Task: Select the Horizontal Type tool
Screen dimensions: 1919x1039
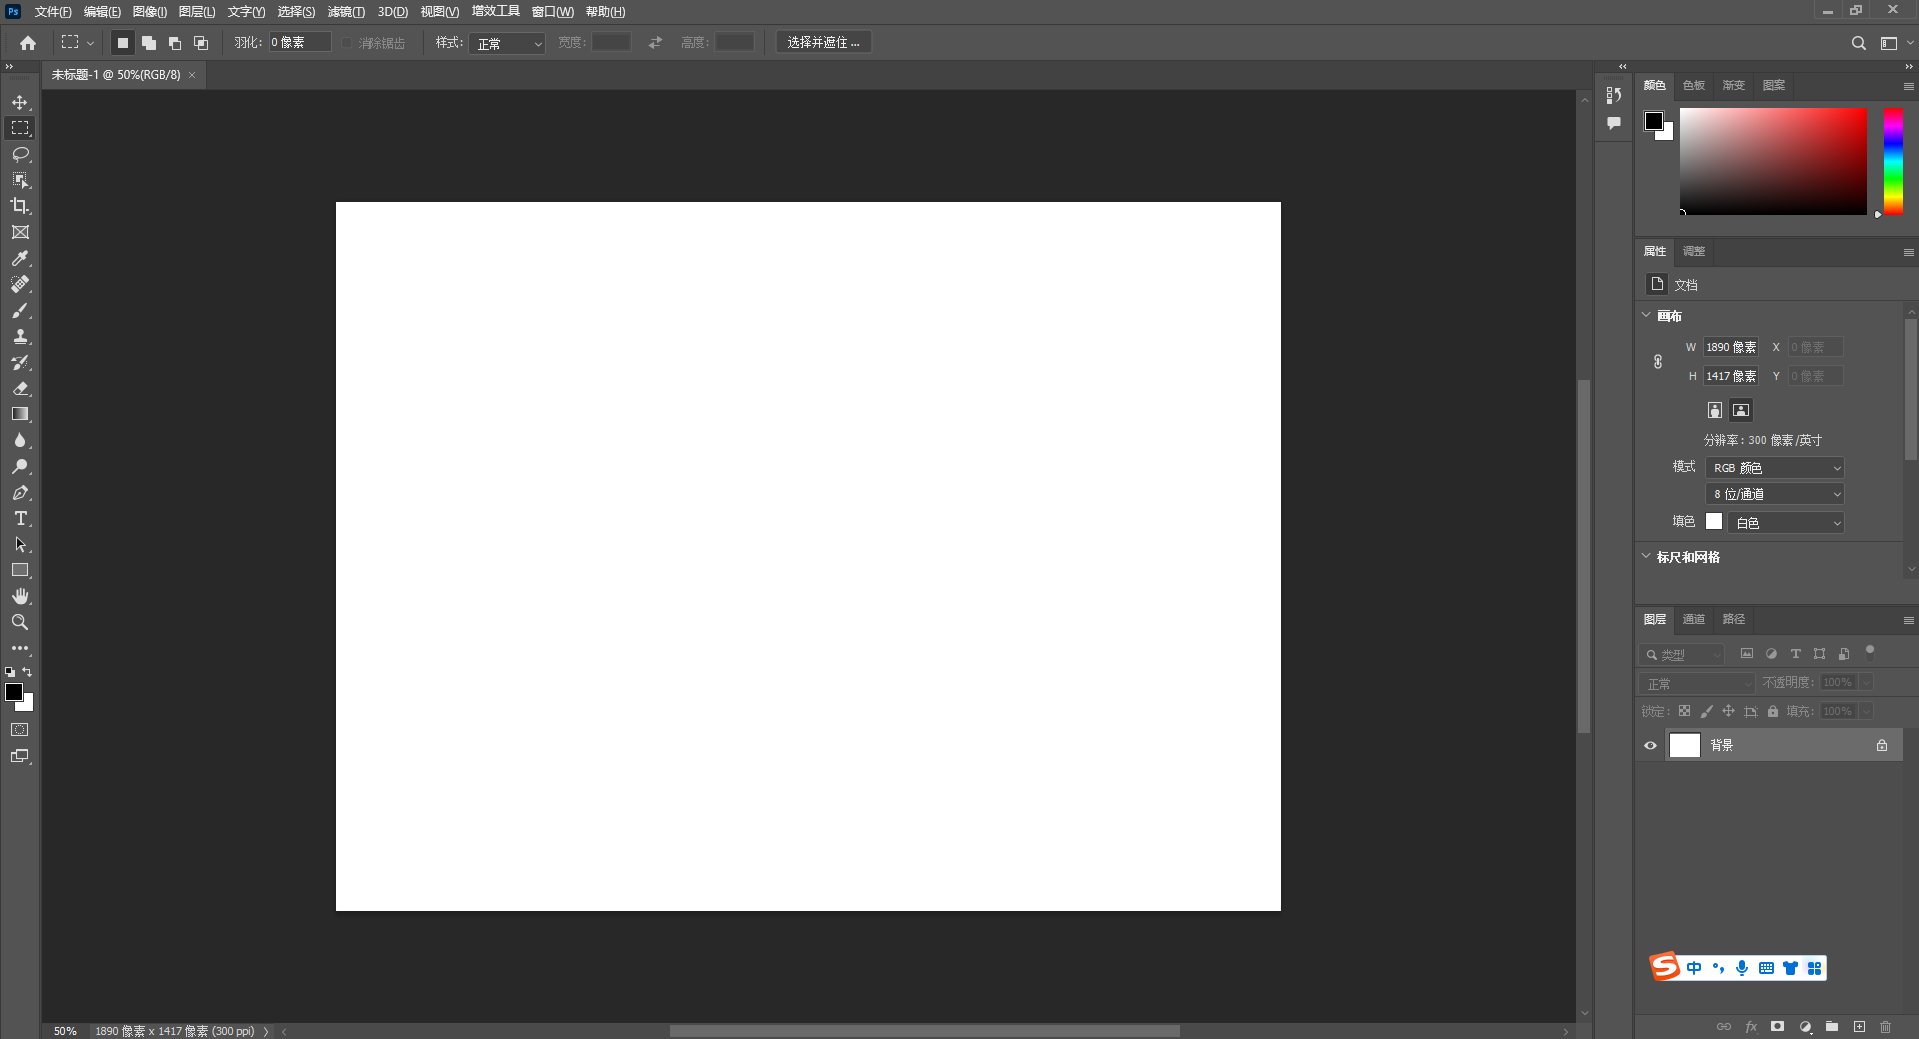Action: (x=20, y=518)
